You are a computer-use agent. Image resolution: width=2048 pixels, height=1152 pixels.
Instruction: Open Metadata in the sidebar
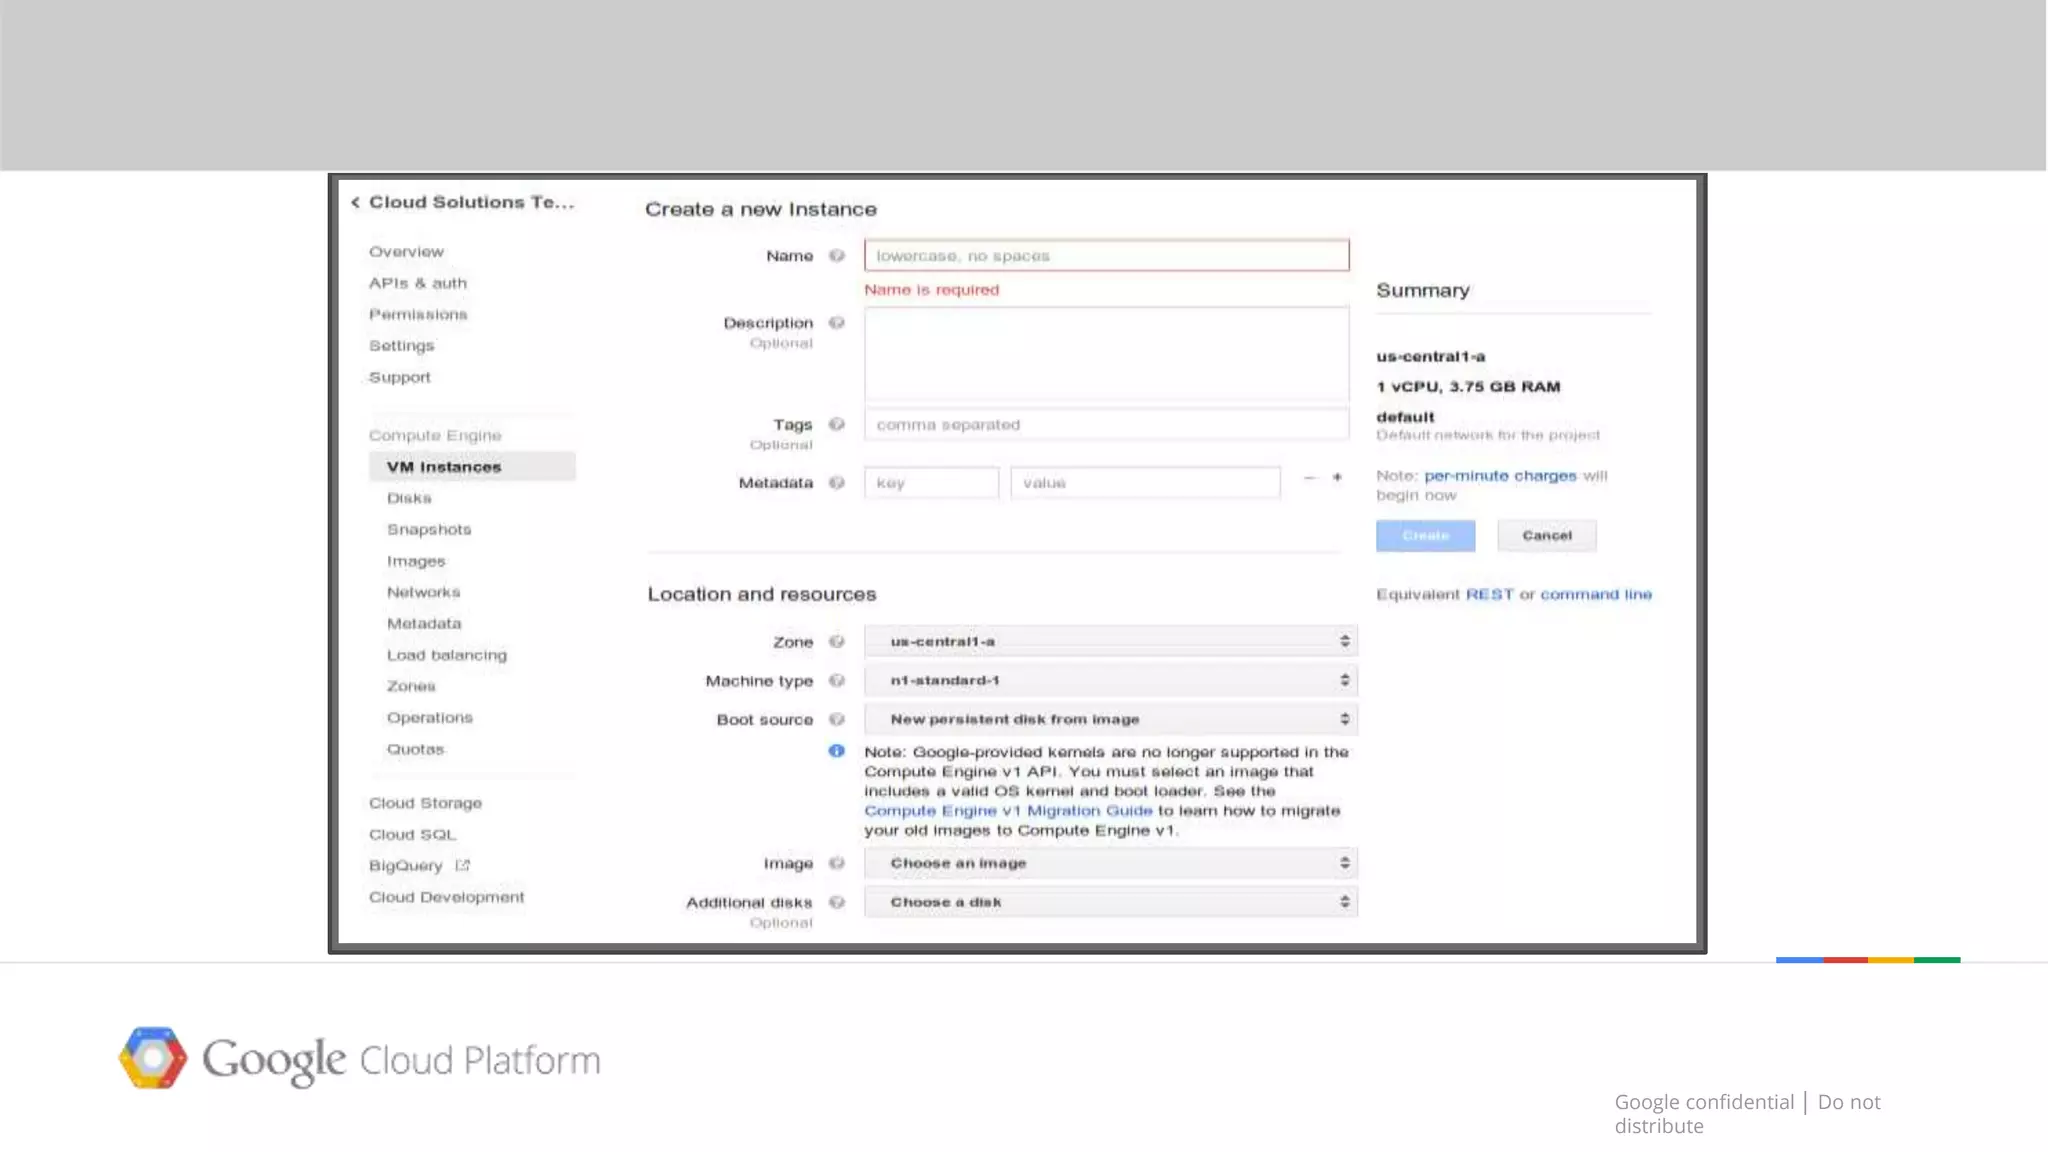point(424,624)
